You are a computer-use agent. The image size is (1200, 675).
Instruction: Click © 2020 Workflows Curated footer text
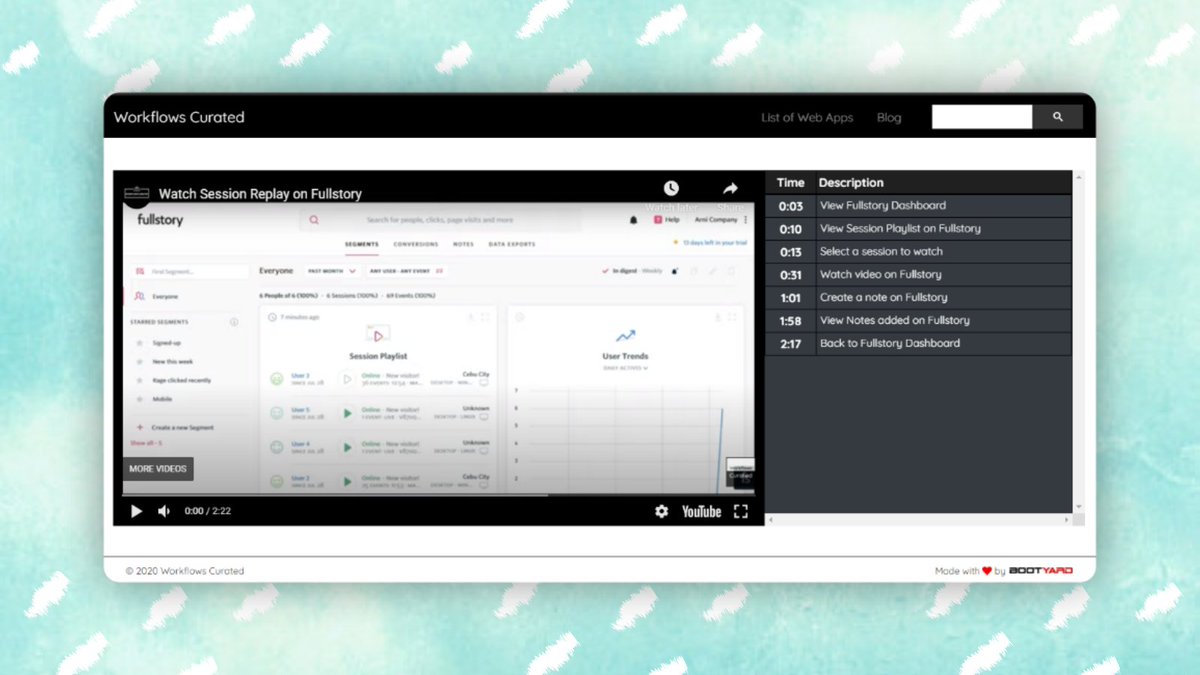coord(185,571)
